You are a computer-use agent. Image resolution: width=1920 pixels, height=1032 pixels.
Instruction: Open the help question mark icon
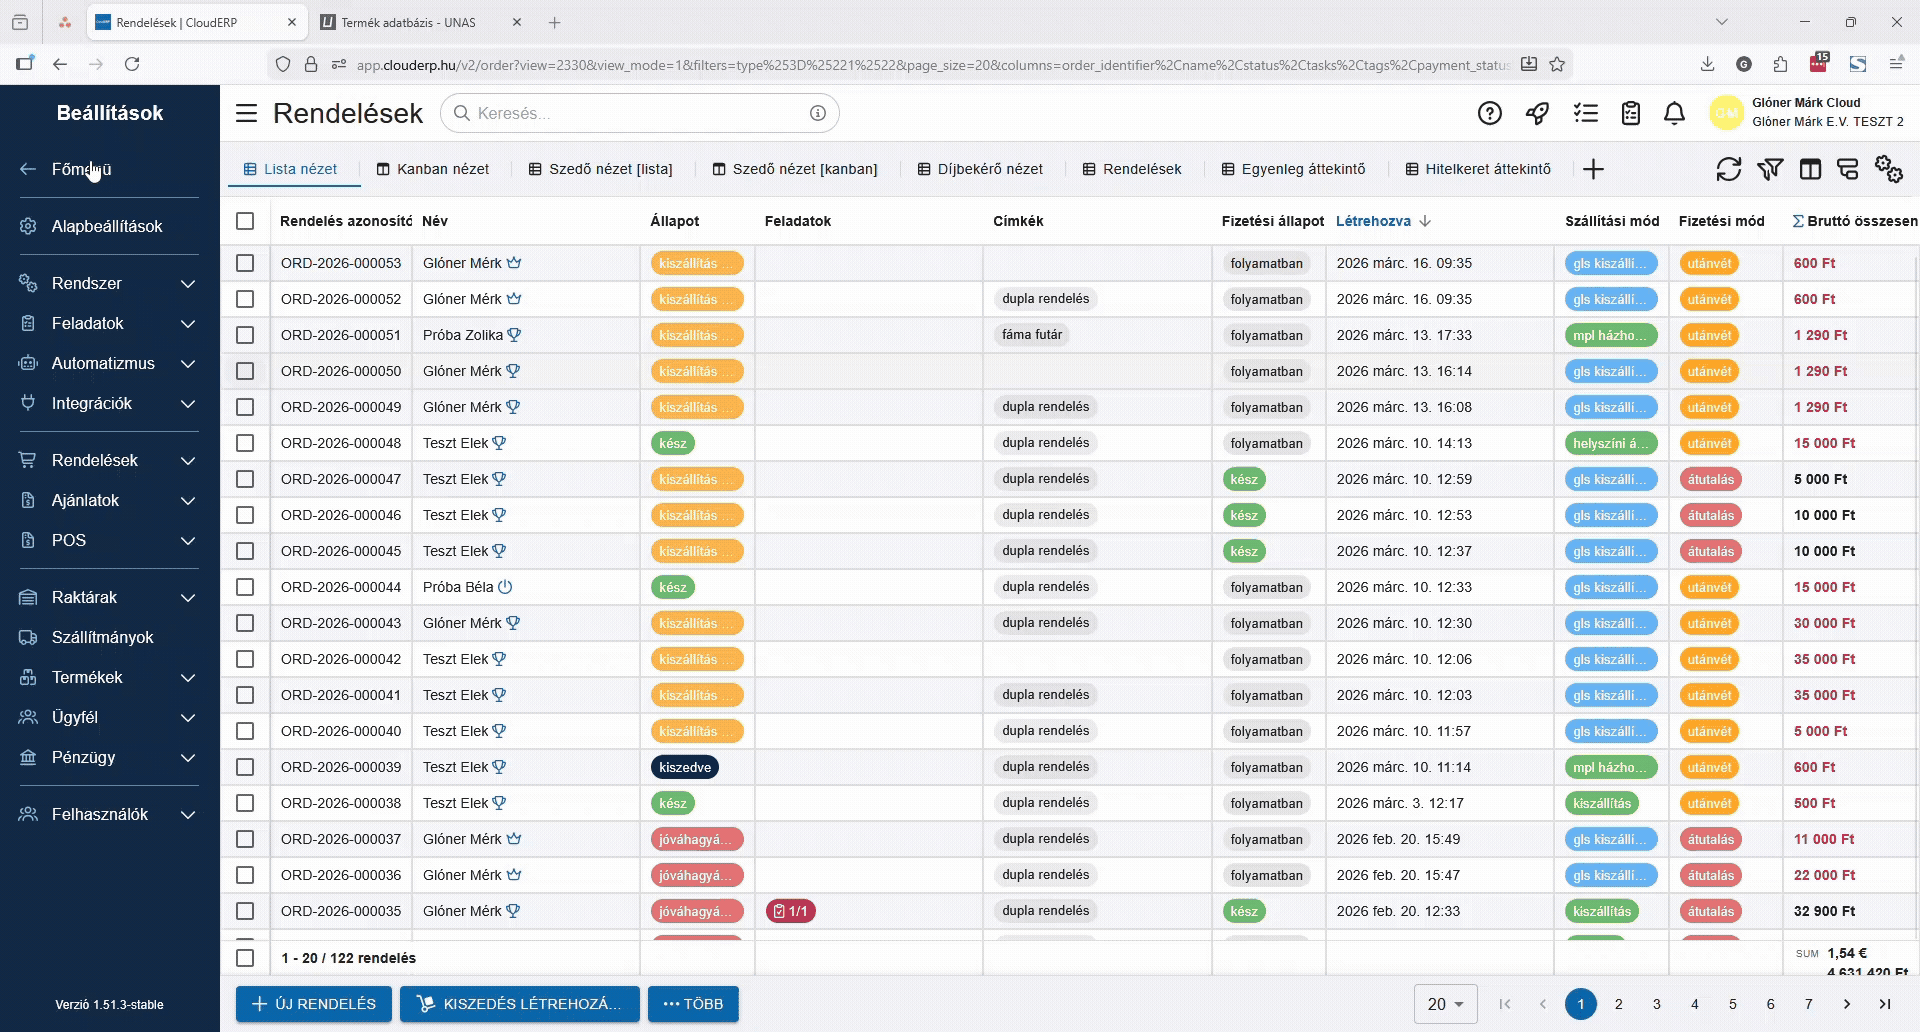[x=1489, y=113]
